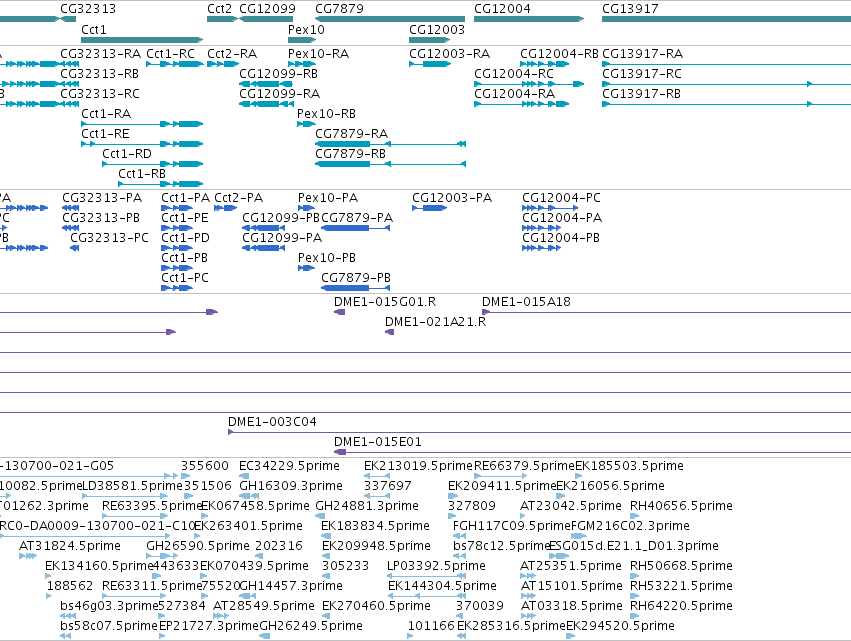Click transcript CG32313-RA
Image resolution: width=851 pixels, height=641 pixels.
click(100, 54)
